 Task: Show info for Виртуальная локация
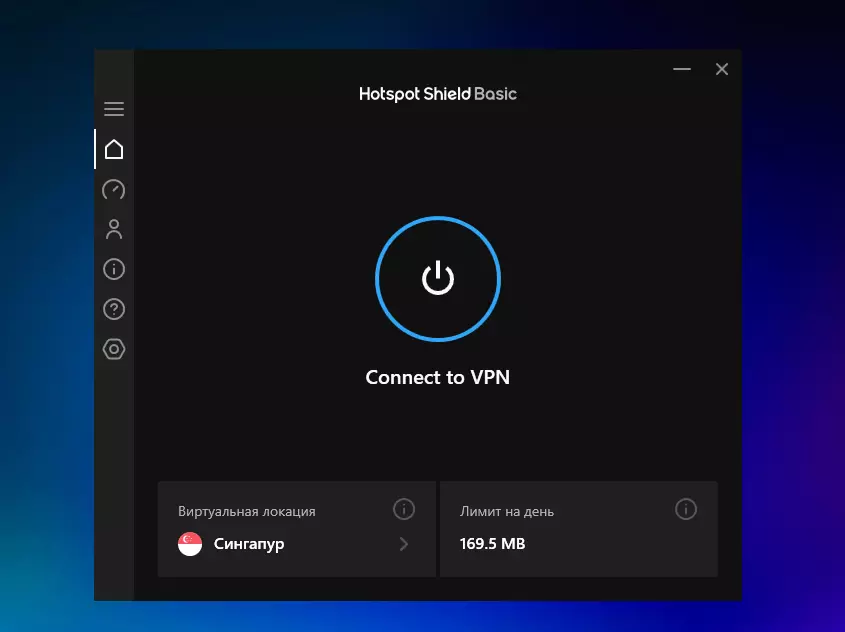pos(404,509)
